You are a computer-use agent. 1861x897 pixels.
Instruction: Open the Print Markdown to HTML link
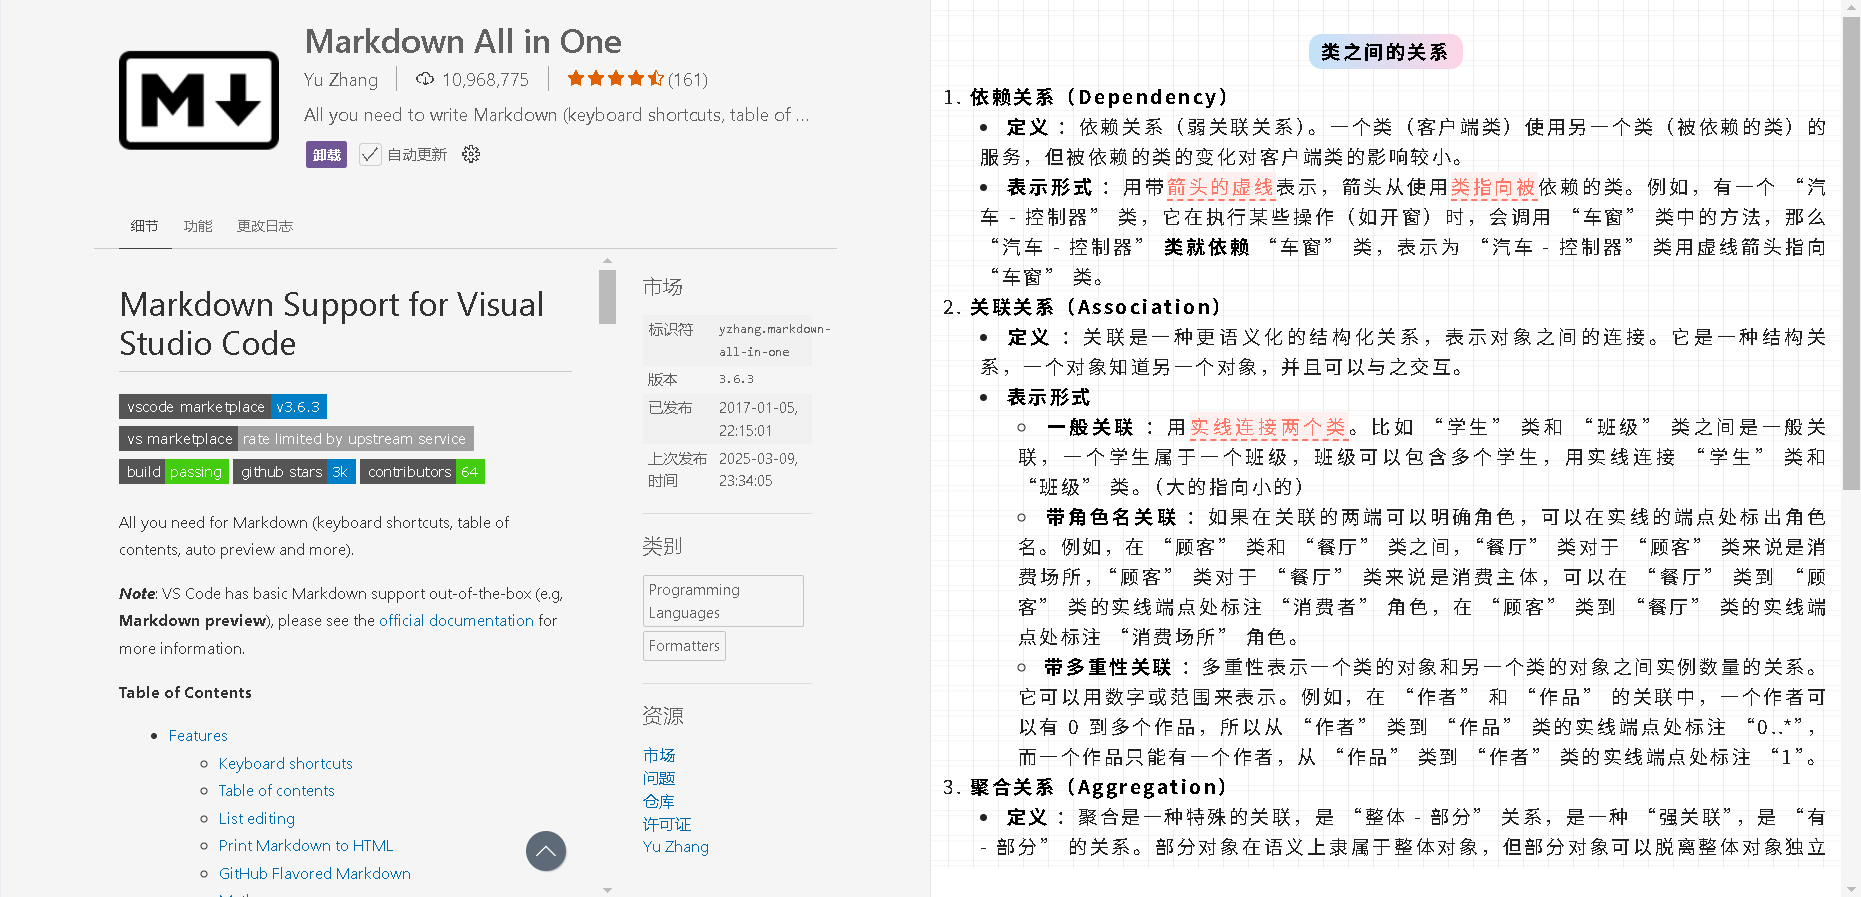306,846
